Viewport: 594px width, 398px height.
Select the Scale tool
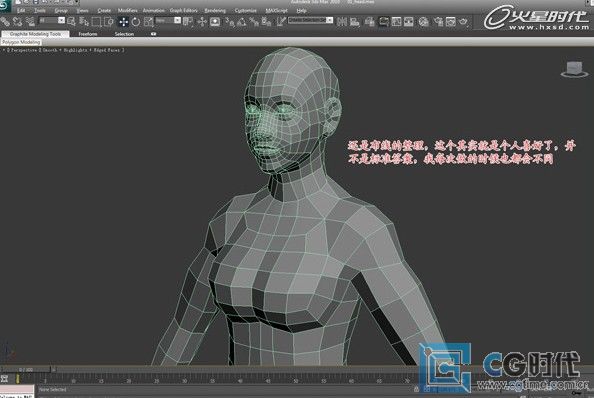pos(148,22)
